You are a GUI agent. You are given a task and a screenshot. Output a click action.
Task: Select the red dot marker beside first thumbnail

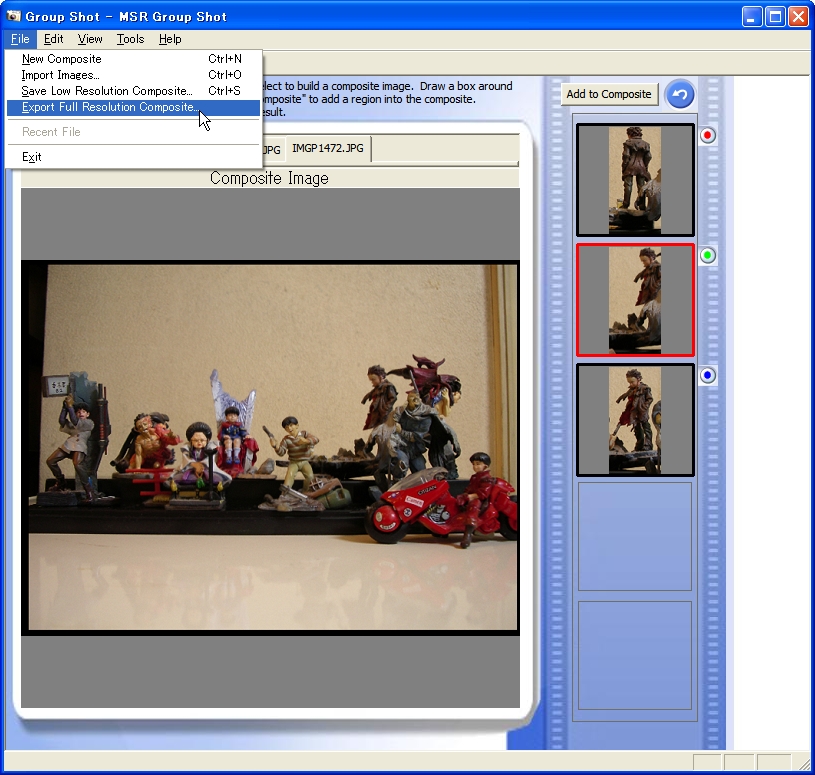[707, 136]
